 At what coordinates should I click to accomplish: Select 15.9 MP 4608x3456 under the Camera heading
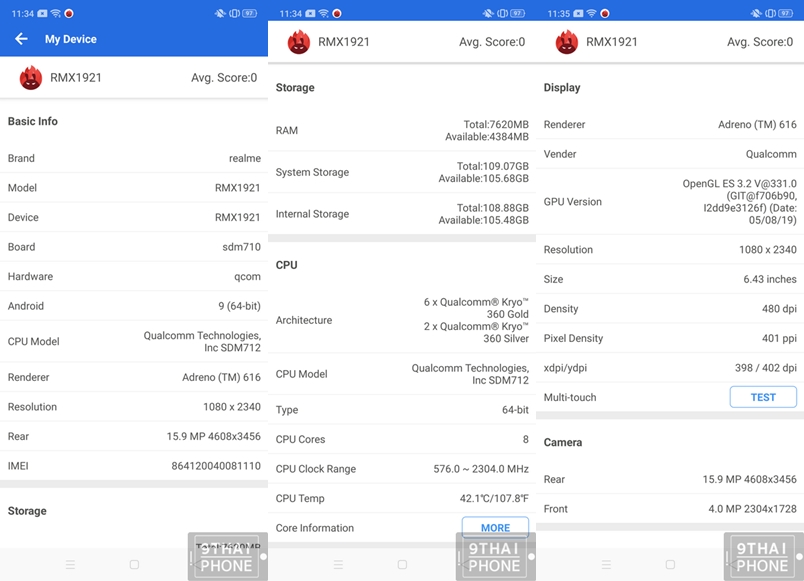pyautogui.click(x=750, y=479)
